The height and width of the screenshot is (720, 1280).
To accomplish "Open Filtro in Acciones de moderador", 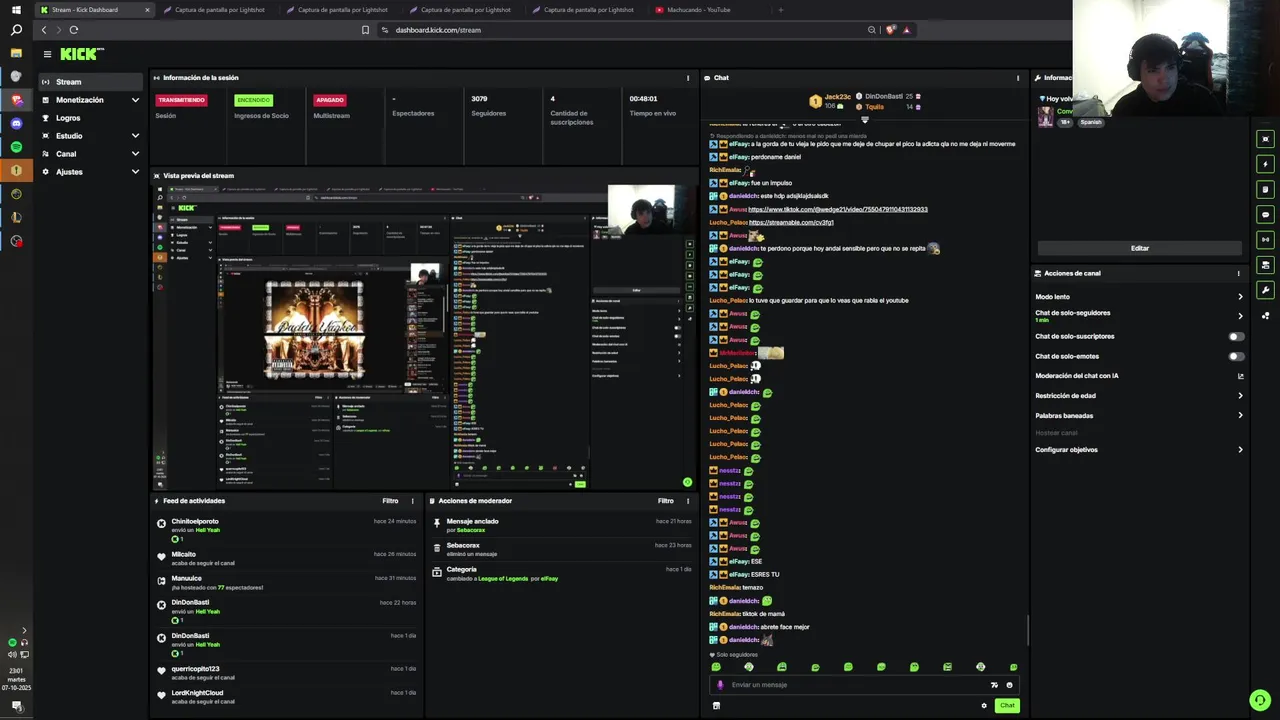I will [665, 501].
